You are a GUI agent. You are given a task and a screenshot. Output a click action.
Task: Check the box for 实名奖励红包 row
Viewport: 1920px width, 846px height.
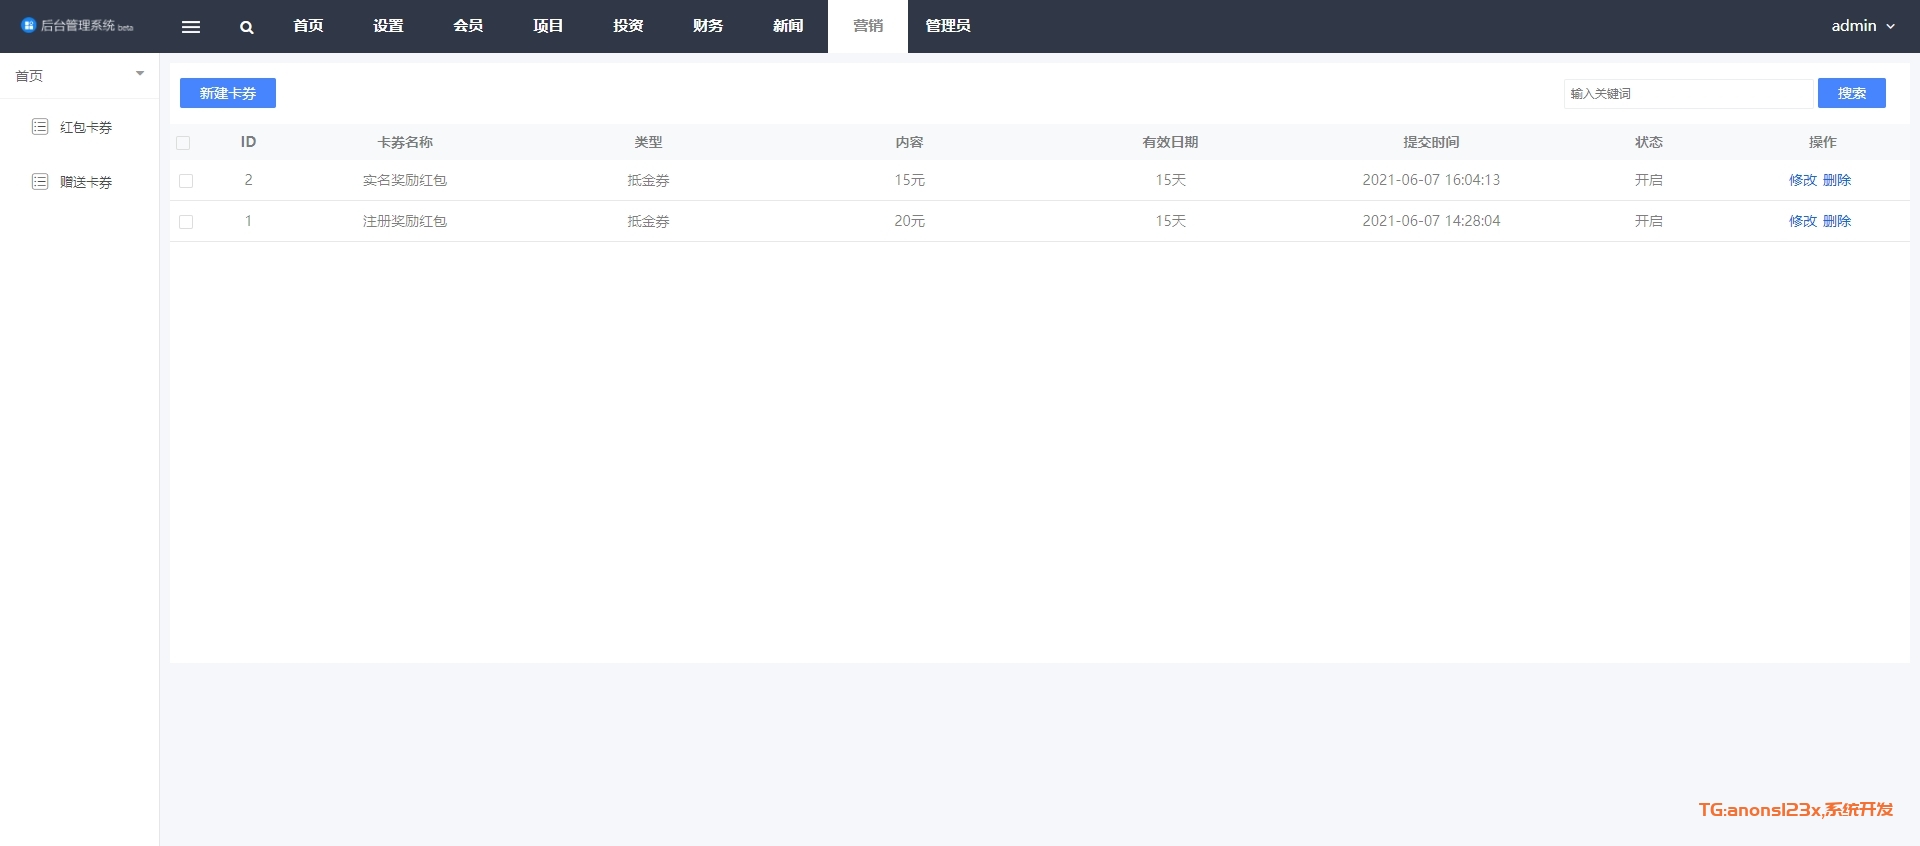pyautogui.click(x=186, y=181)
